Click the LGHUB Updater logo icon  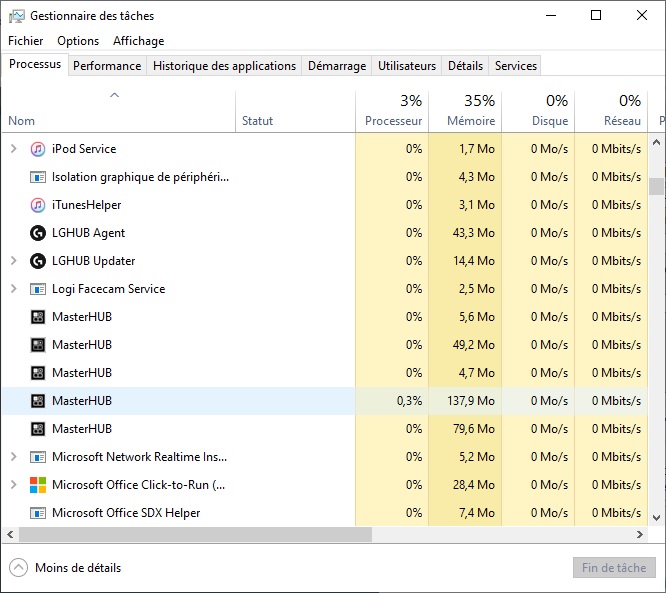click(38, 261)
